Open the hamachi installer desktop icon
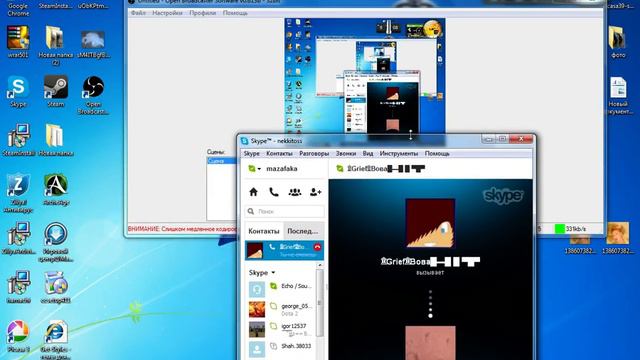 coord(18,287)
